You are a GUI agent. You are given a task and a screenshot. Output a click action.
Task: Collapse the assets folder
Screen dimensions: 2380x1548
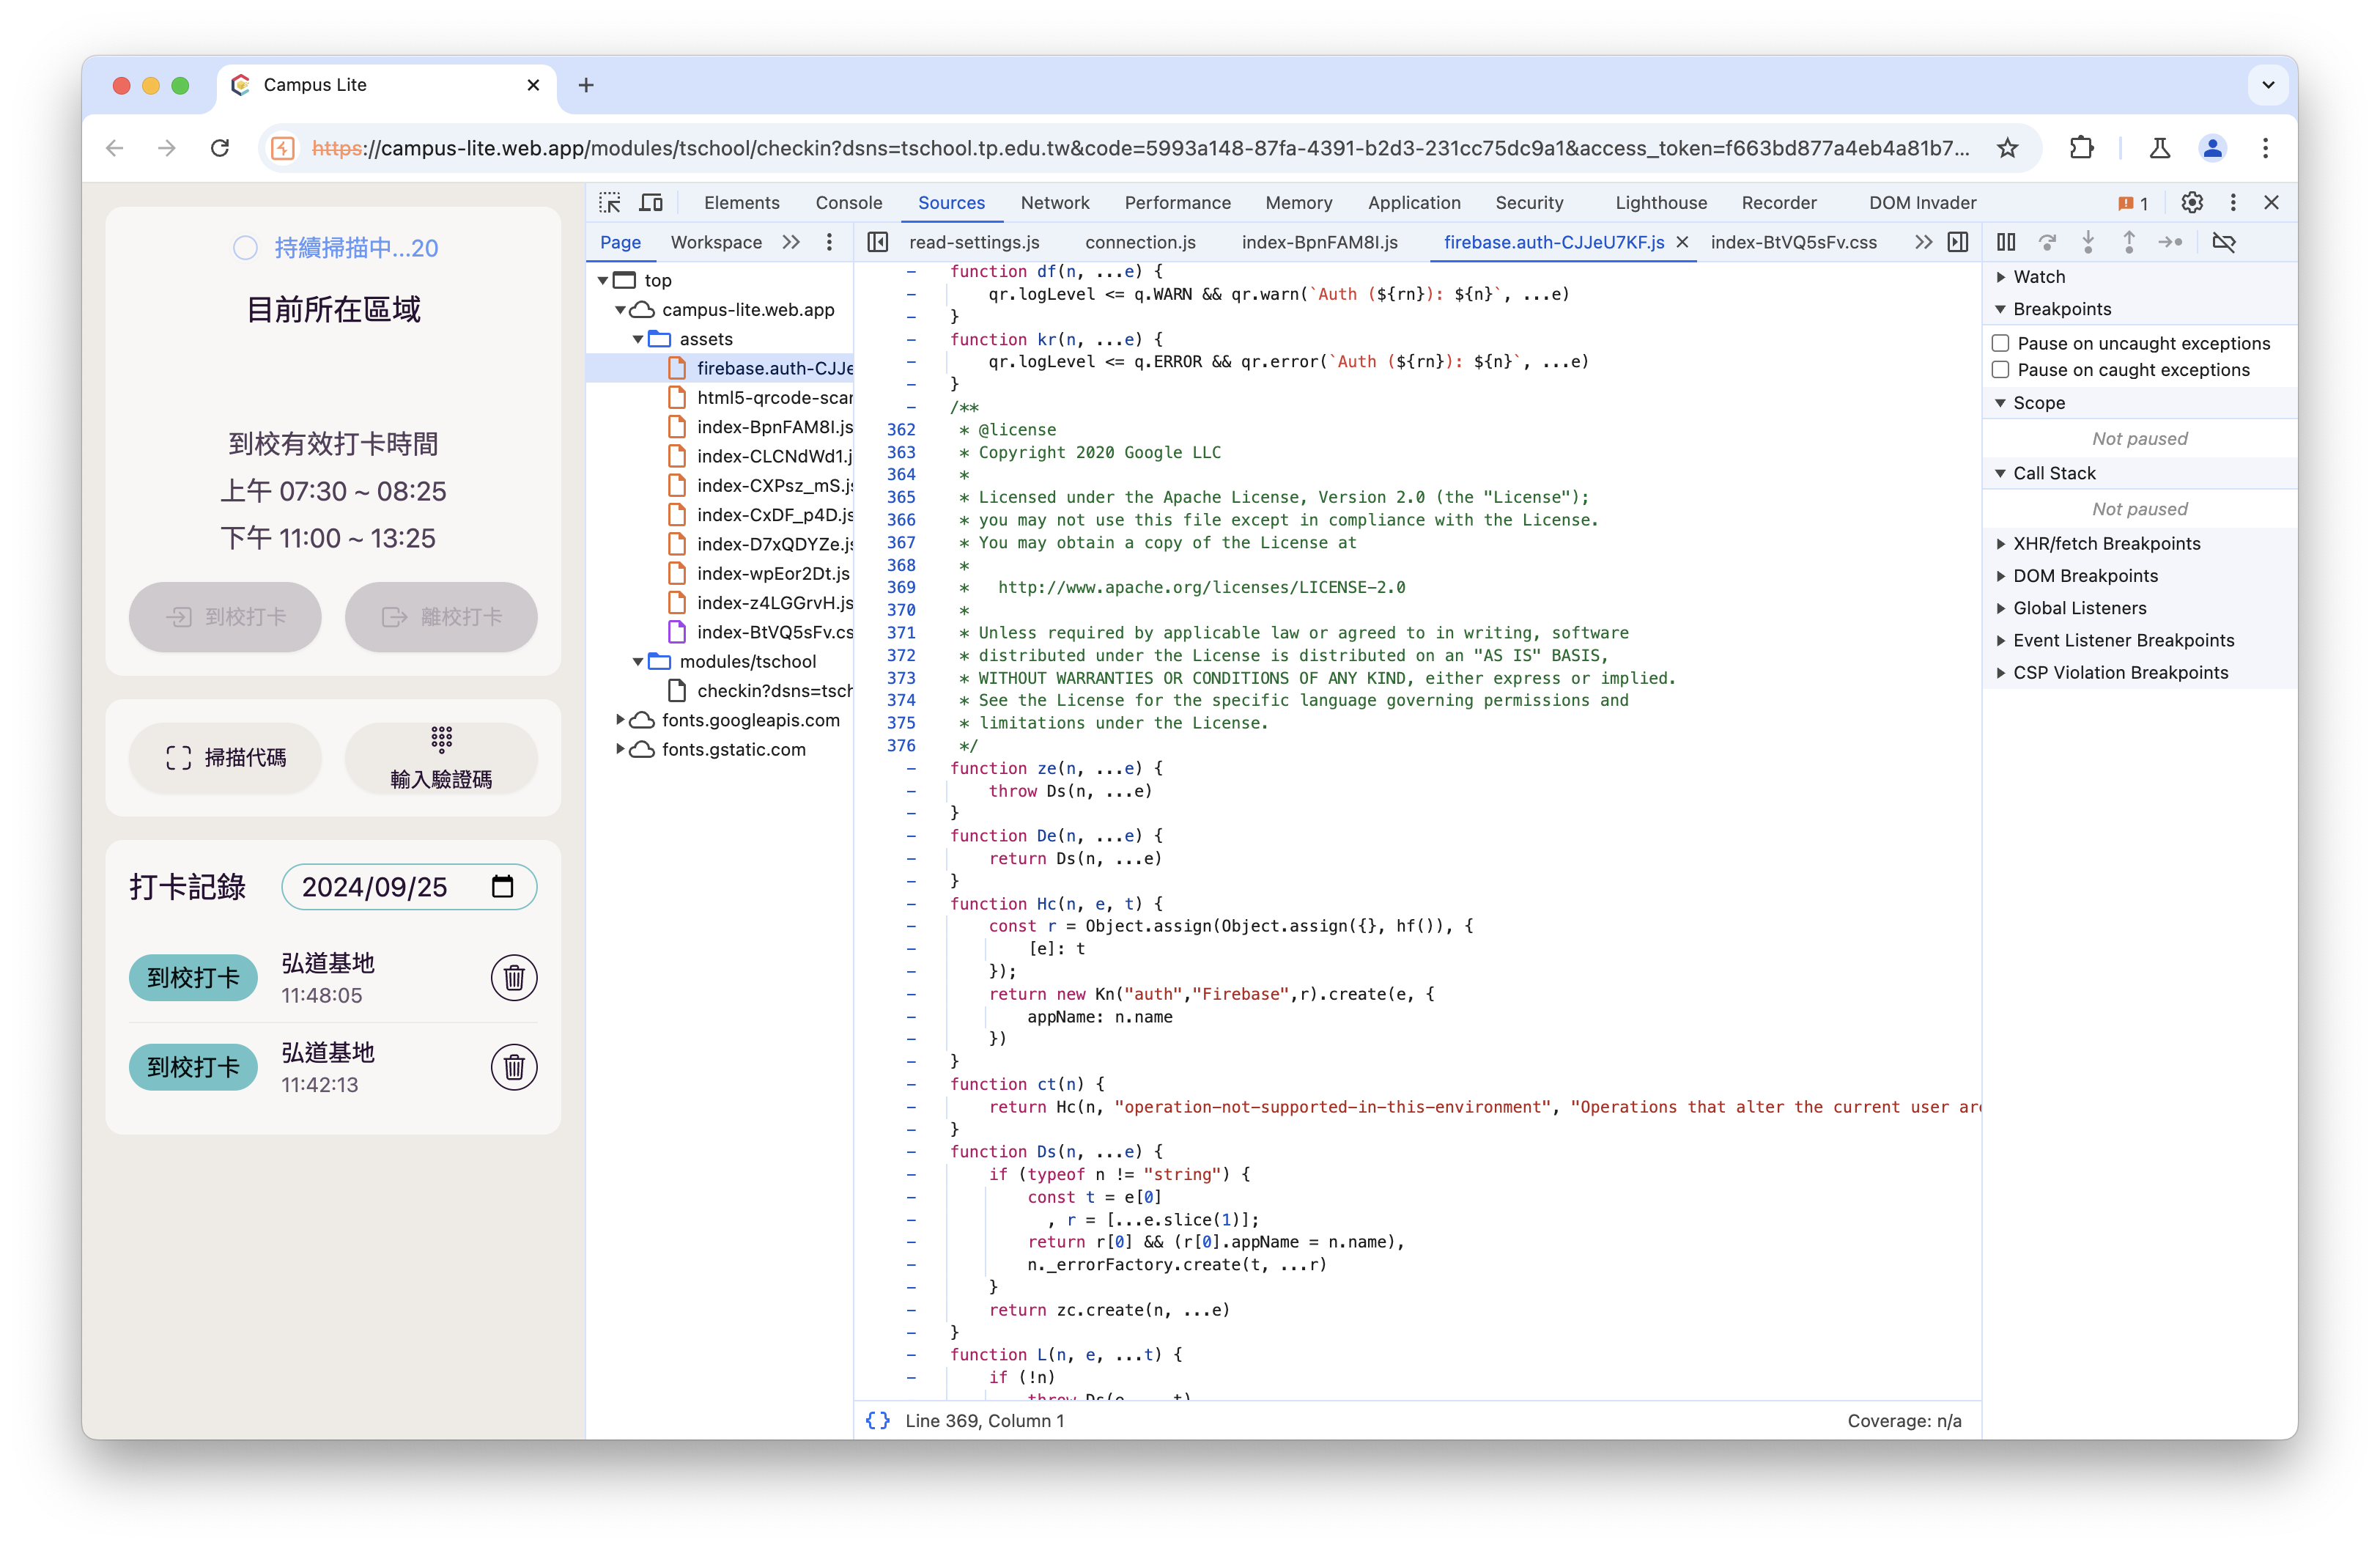click(x=638, y=339)
